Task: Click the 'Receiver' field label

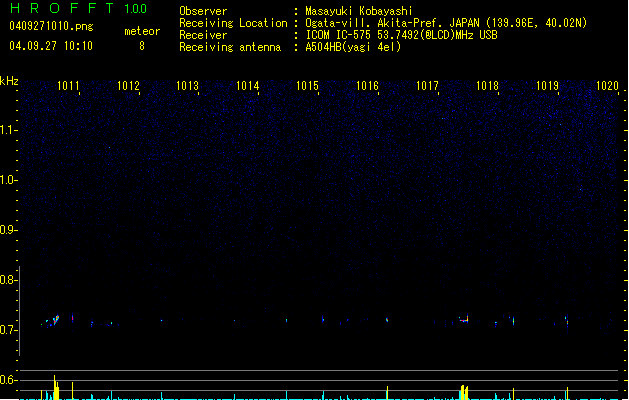Action: [203, 35]
